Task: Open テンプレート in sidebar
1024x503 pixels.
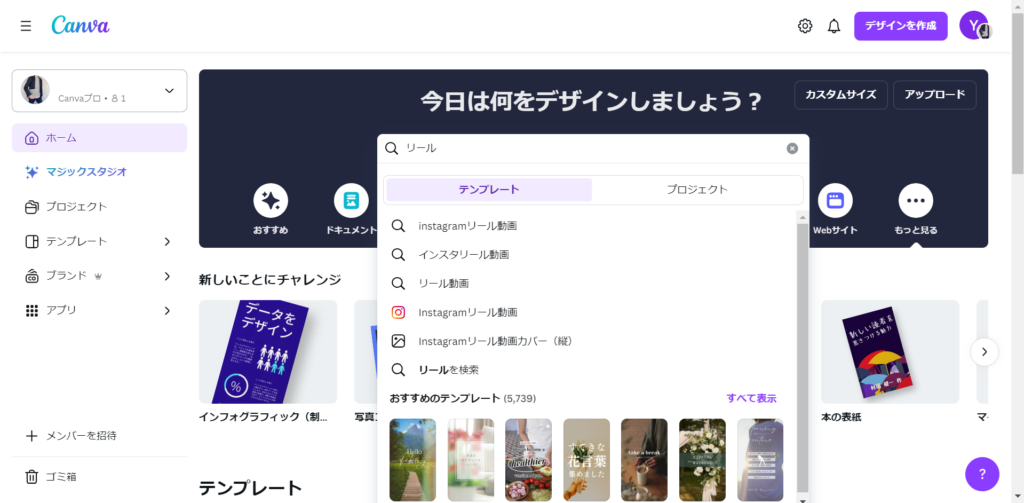Action: tap(76, 241)
